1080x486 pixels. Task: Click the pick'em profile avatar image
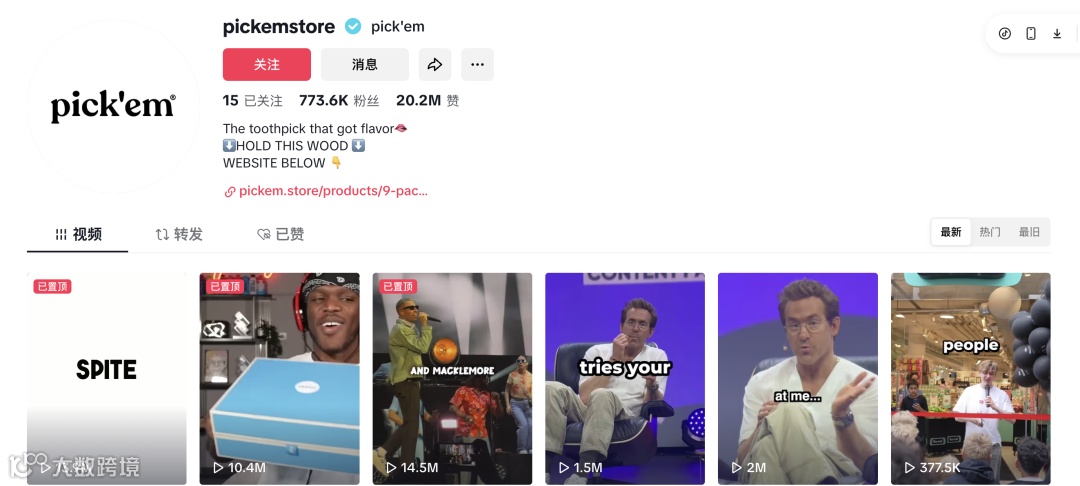(x=113, y=107)
